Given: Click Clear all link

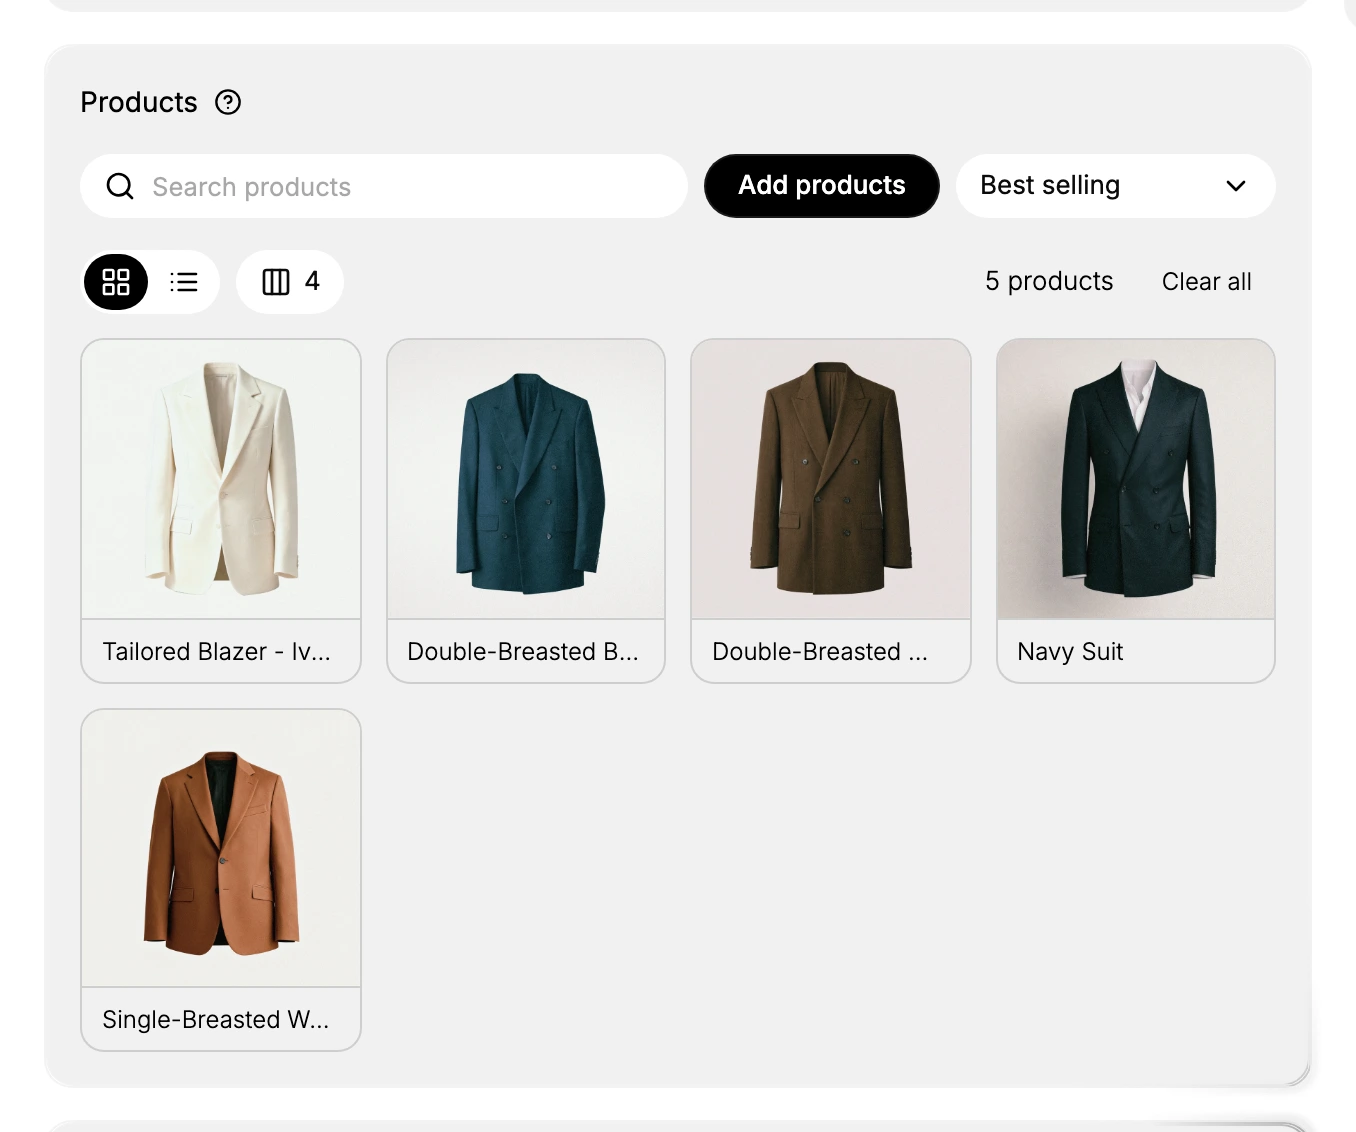Looking at the screenshot, I should tap(1206, 282).
